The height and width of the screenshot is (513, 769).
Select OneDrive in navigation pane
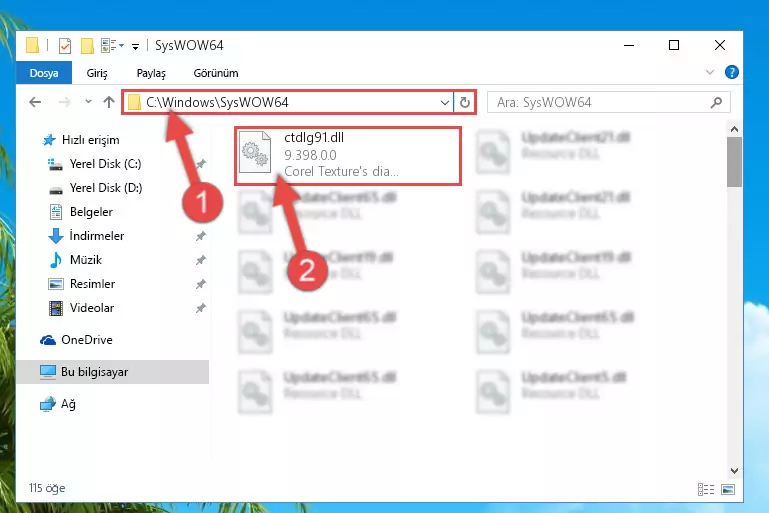(x=76, y=340)
